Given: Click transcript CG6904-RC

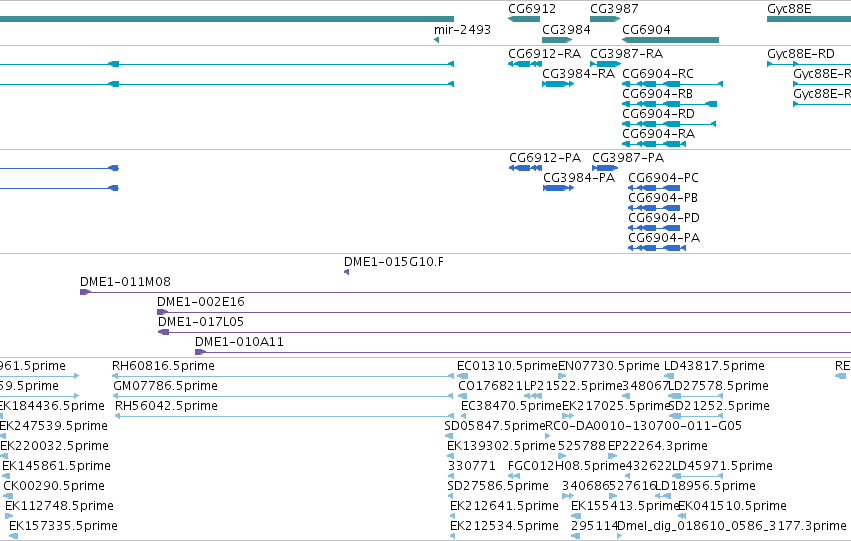Looking at the screenshot, I should point(658,74).
